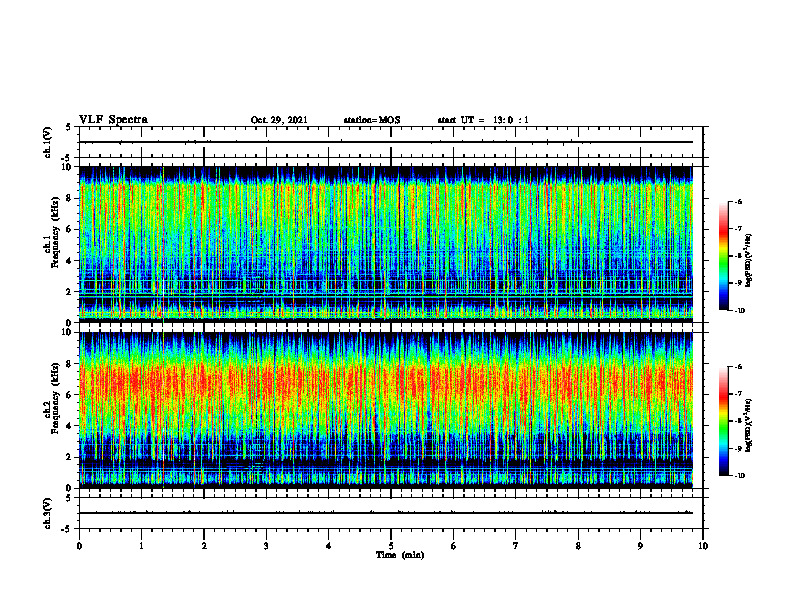Click the 'ch.3(V)' waveform axis label
Image resolution: width=792 pixels, height=612 pixels.
[x=48, y=513]
